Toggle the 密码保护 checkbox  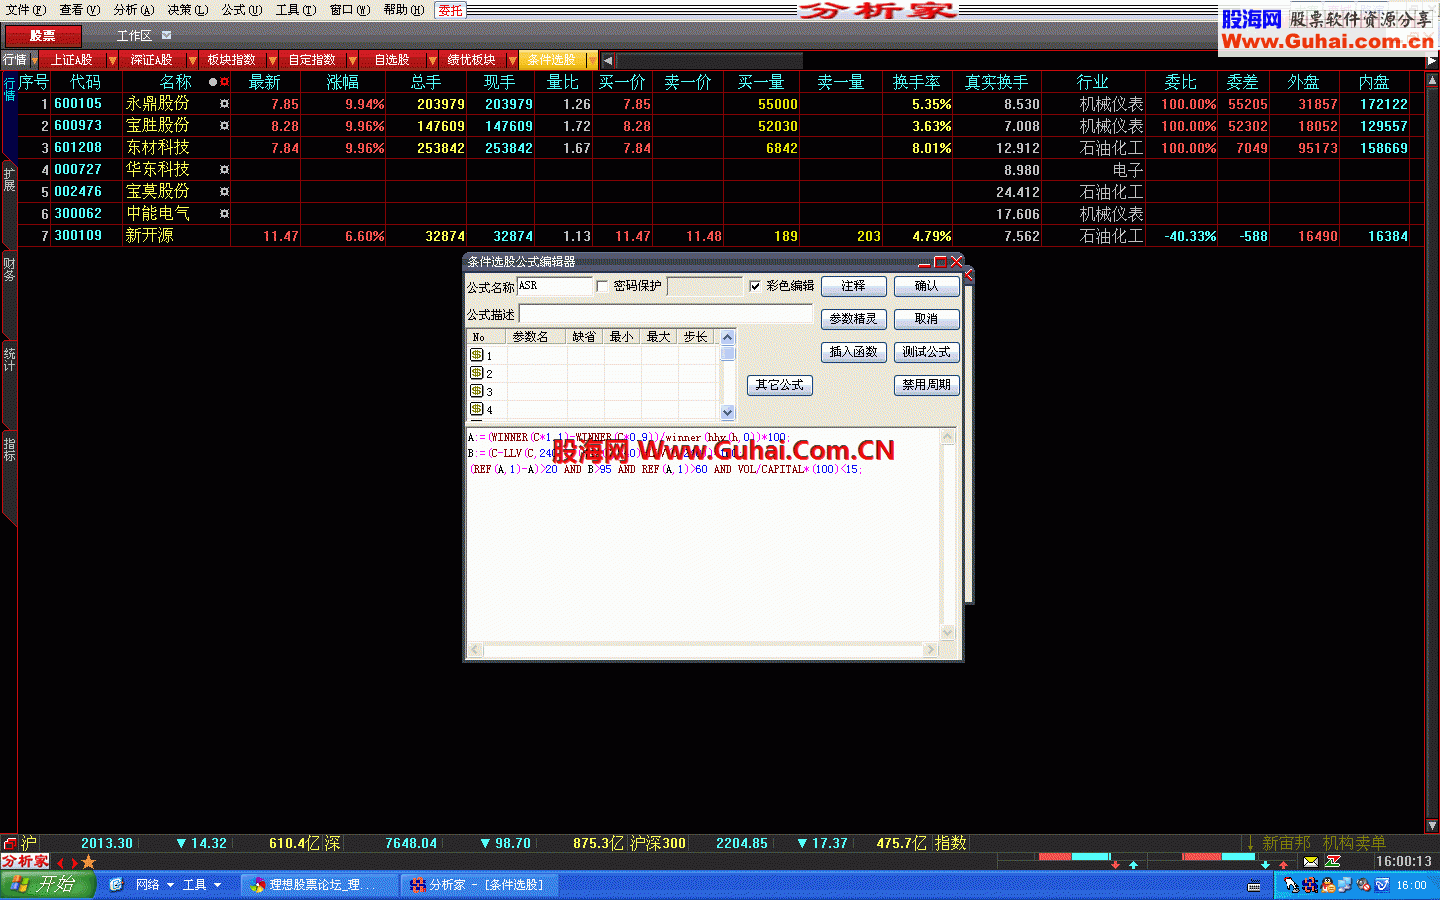point(602,286)
